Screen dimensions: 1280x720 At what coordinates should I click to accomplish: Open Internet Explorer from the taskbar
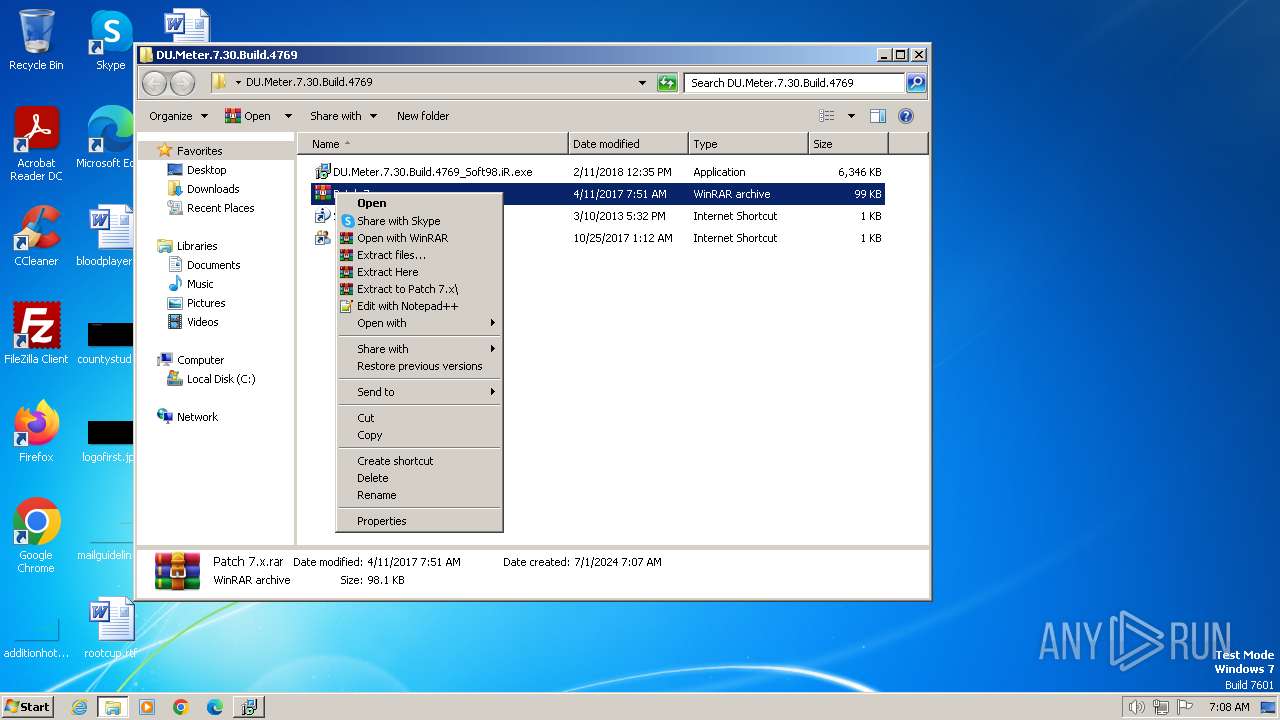[79, 707]
